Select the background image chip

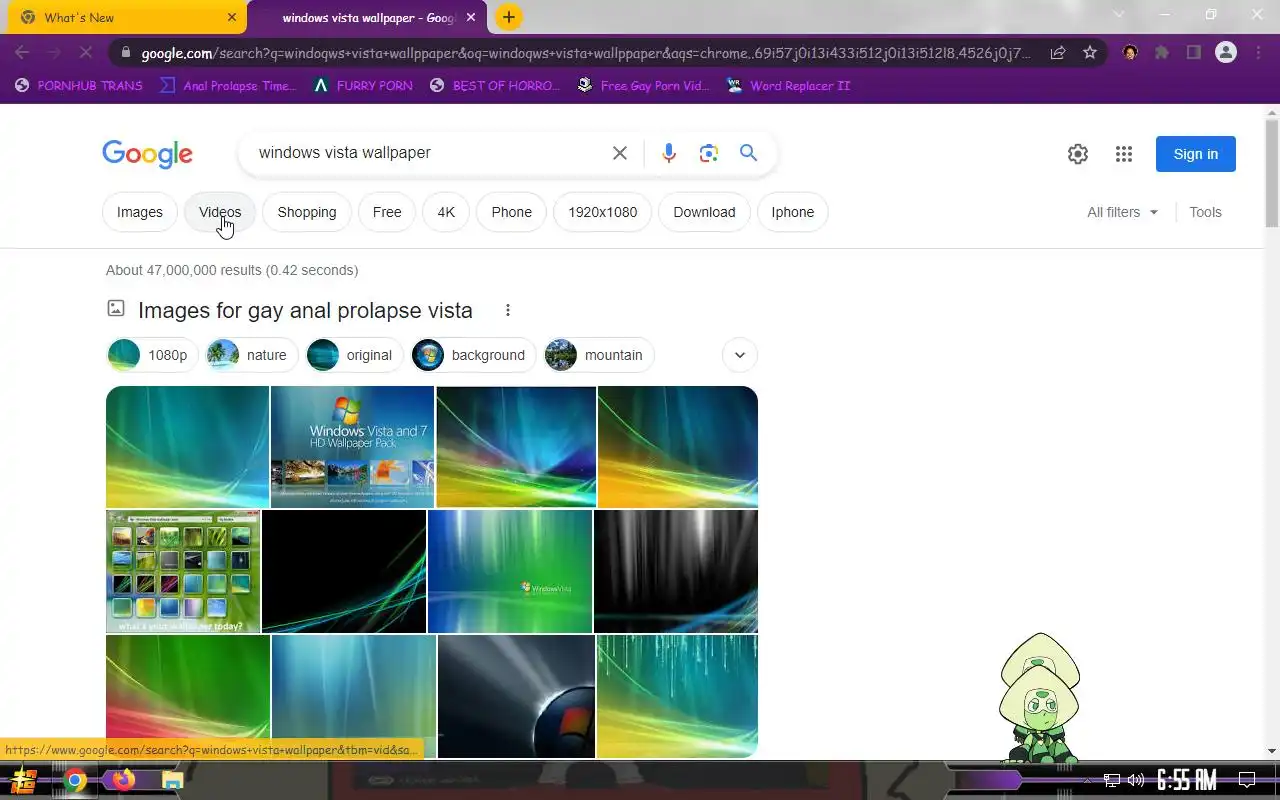(474, 355)
